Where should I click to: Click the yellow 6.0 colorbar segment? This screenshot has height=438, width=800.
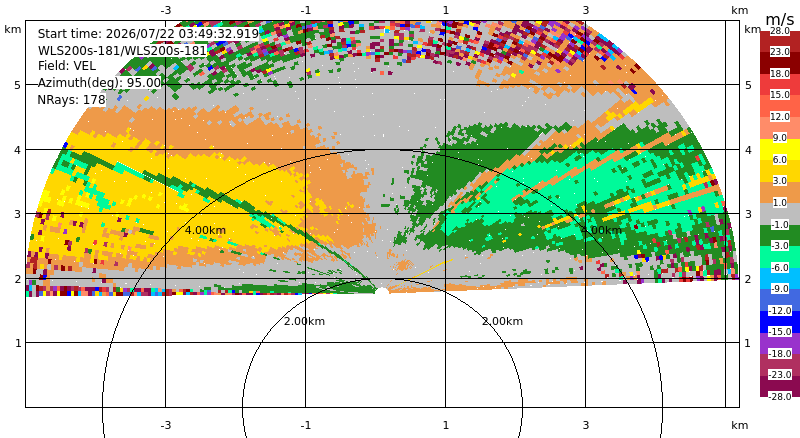tap(780, 150)
